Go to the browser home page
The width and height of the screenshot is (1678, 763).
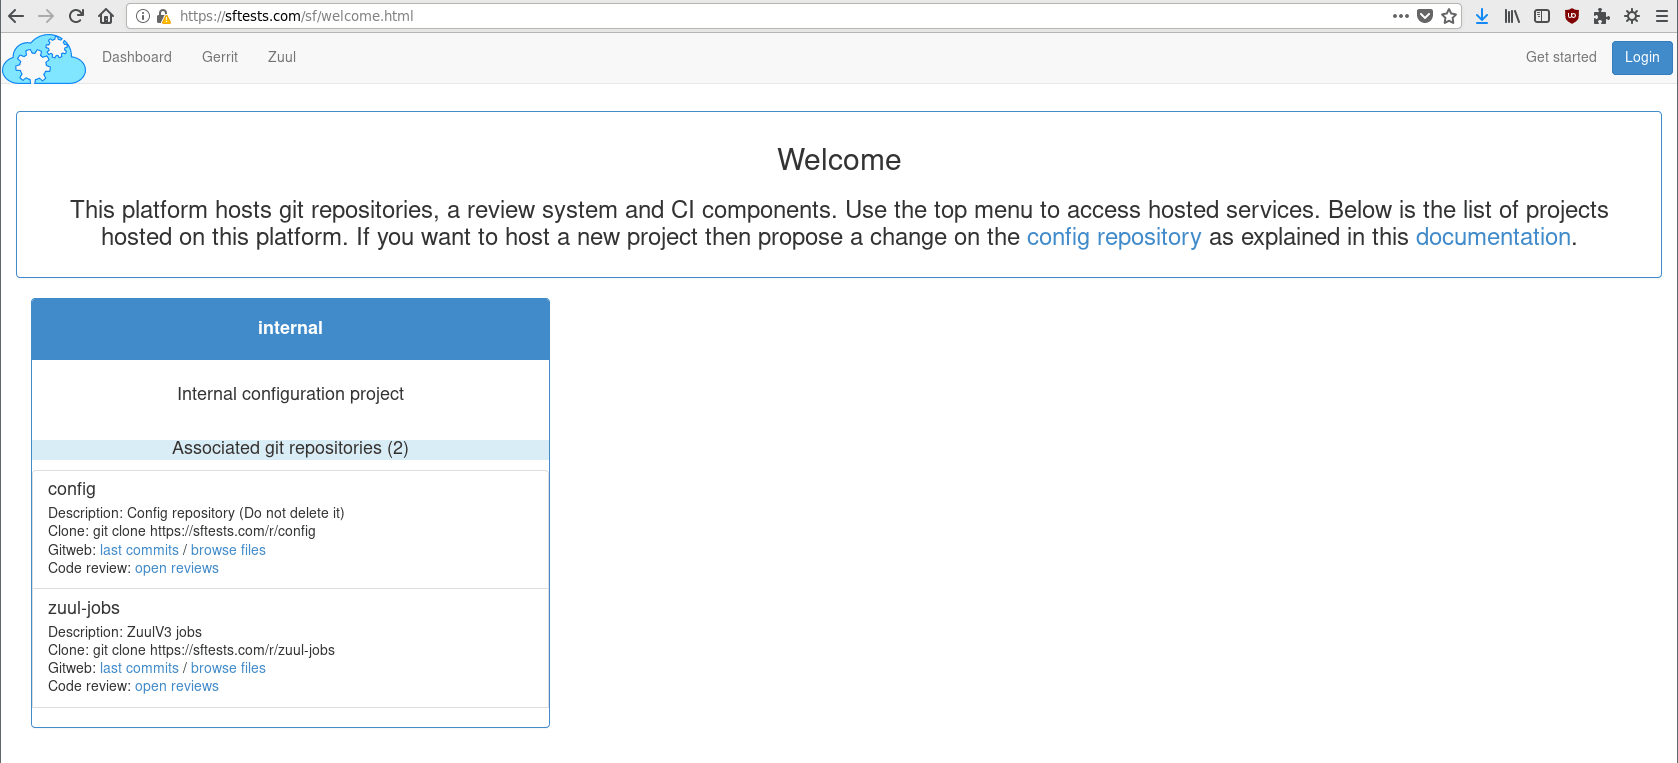(x=106, y=16)
